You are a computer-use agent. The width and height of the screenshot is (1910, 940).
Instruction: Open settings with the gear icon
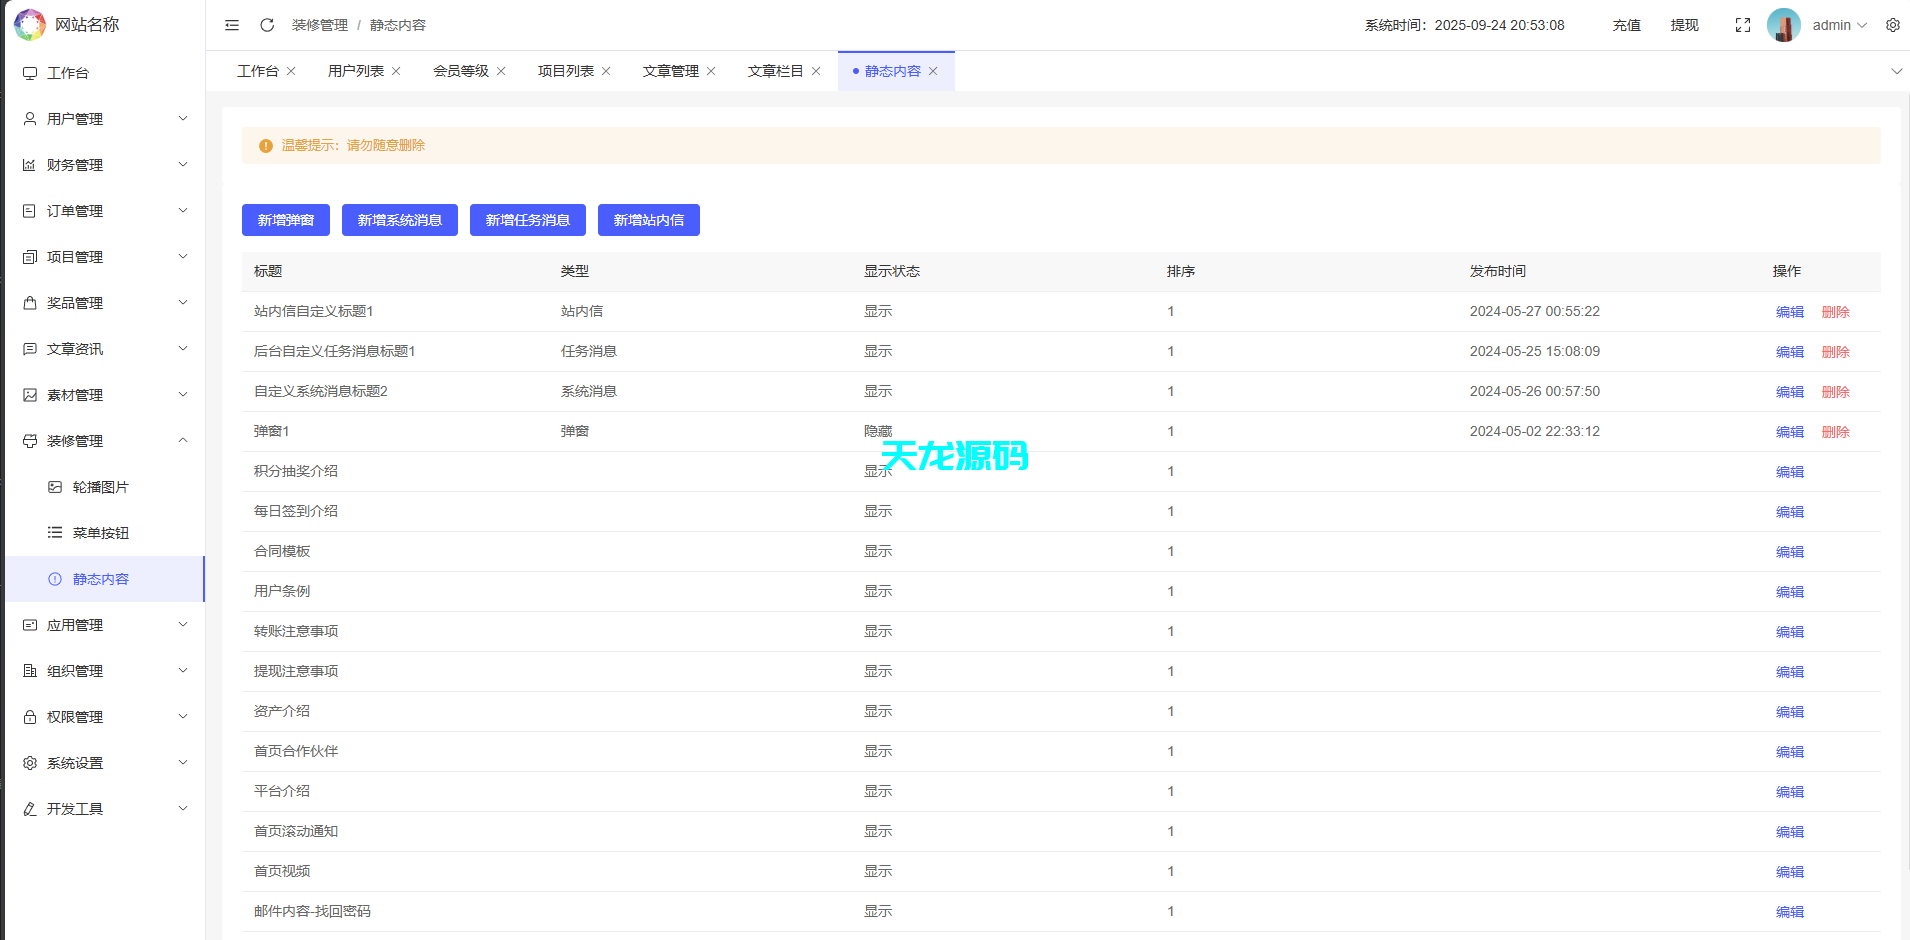tap(1892, 25)
